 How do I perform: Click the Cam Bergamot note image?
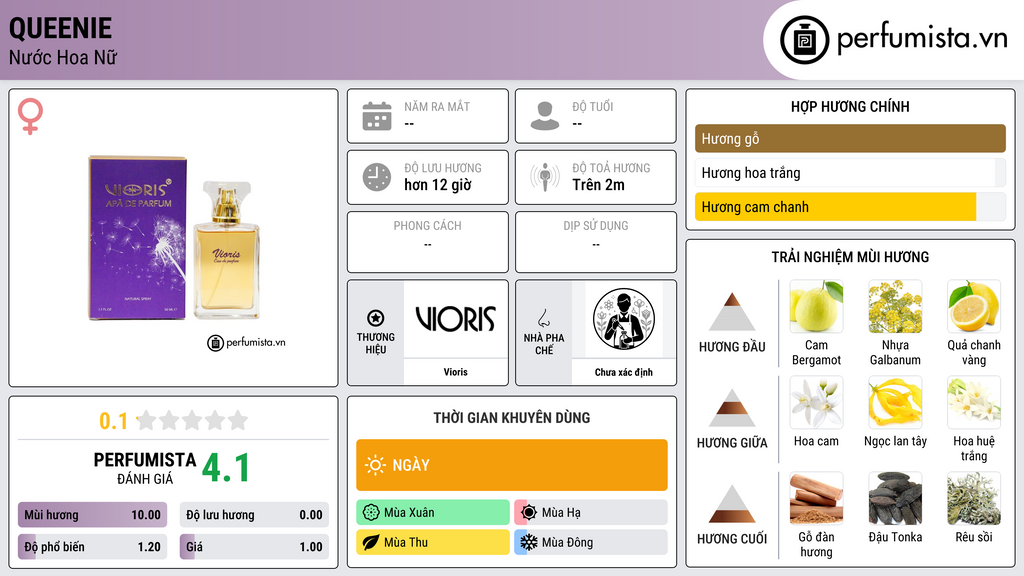(816, 307)
